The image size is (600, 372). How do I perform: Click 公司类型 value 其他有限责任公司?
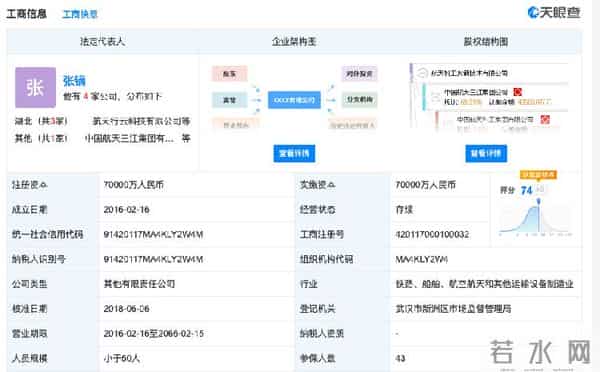pos(139,284)
